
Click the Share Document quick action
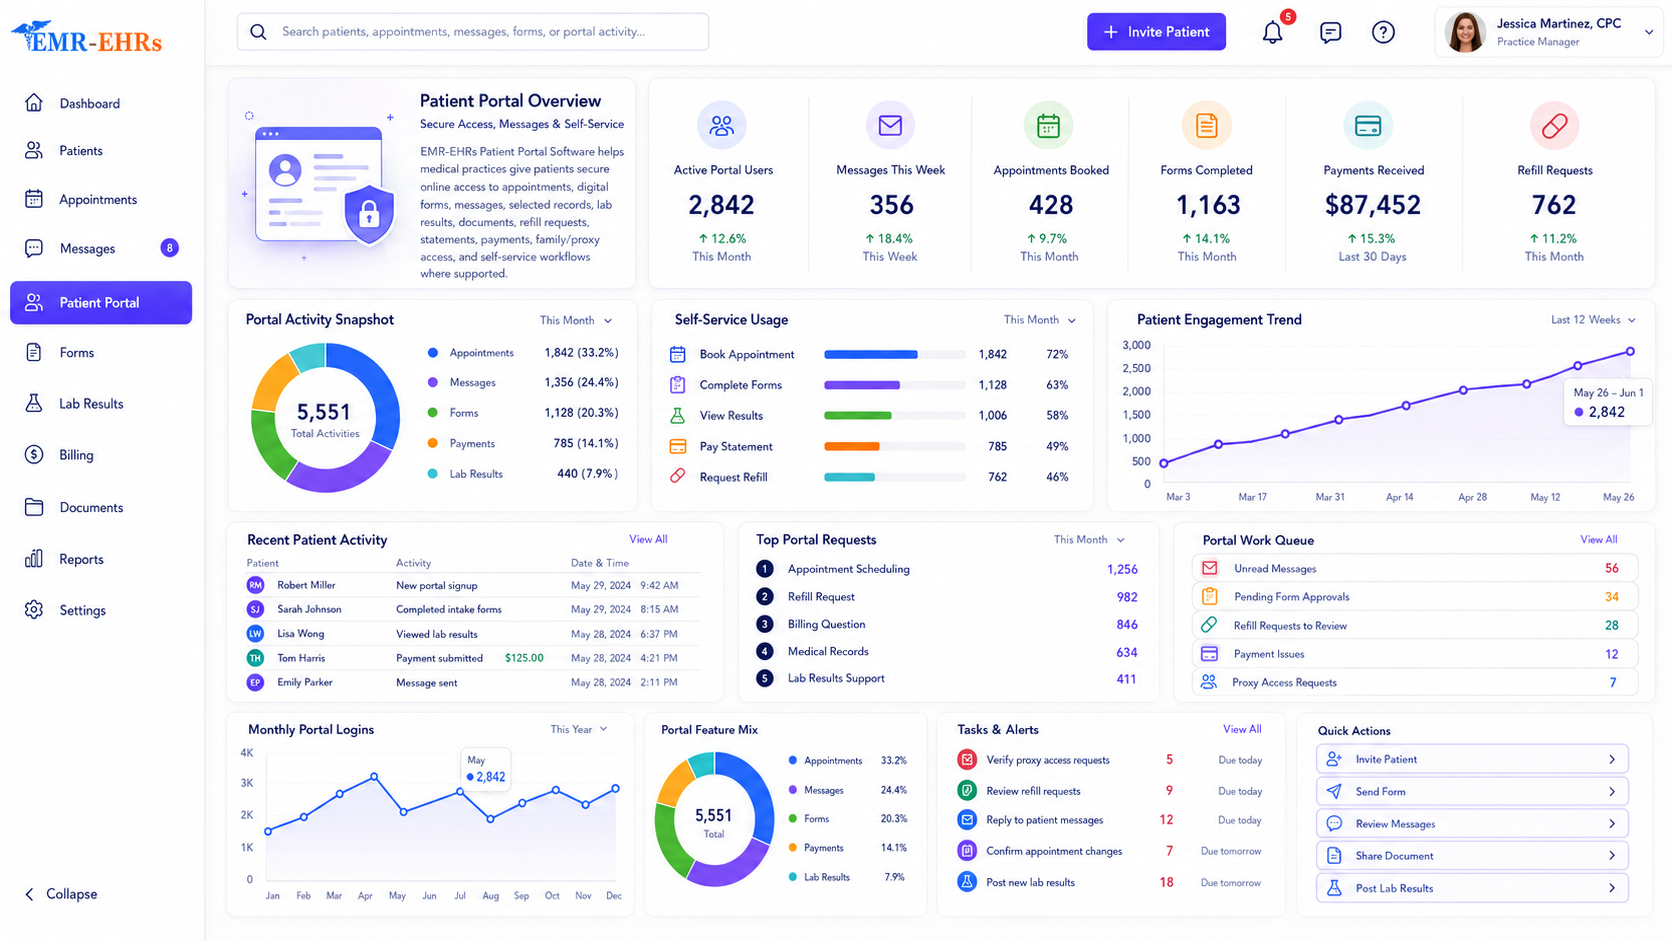[1472, 856]
